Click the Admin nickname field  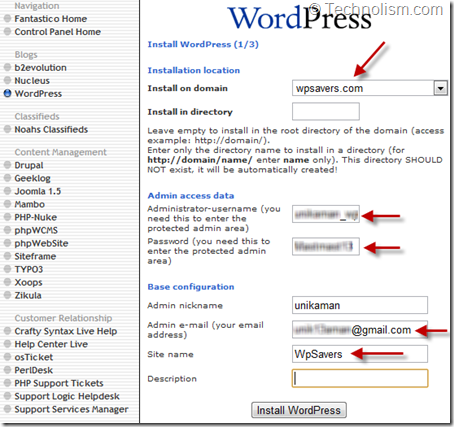pos(360,305)
